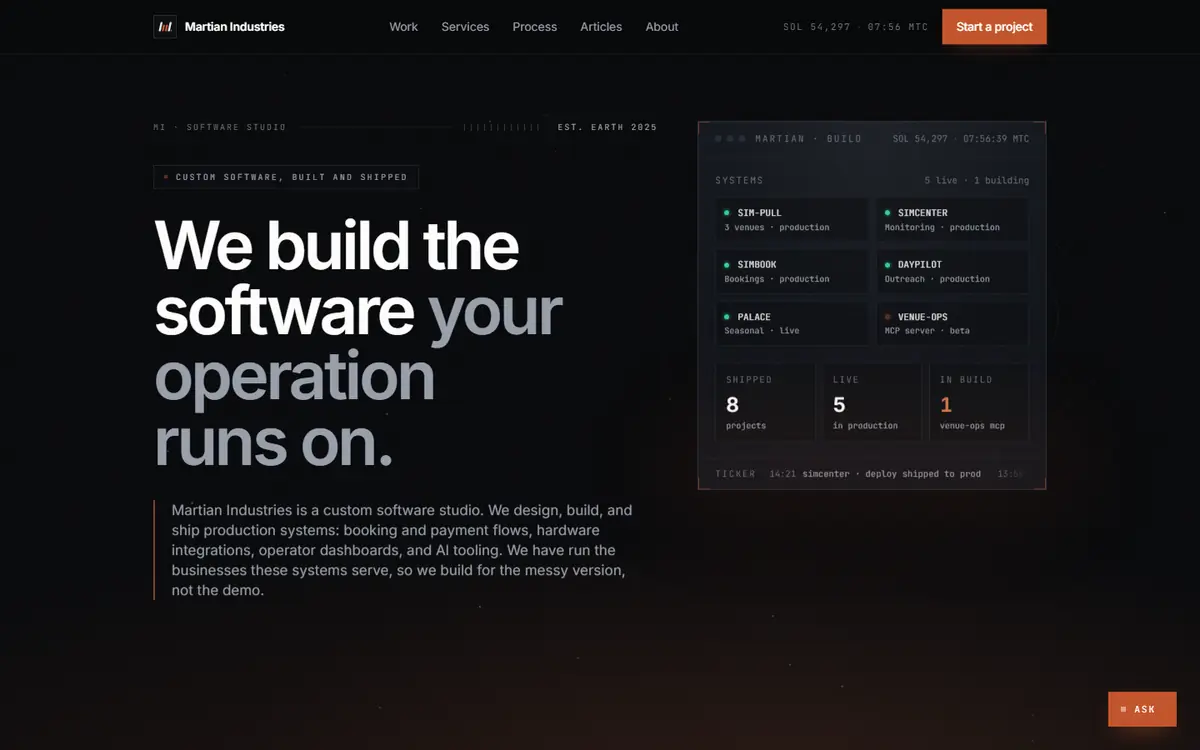Viewport: 1200px width, 750px height.
Task: Click the "3 venues · production" subtitle
Action: point(777,228)
